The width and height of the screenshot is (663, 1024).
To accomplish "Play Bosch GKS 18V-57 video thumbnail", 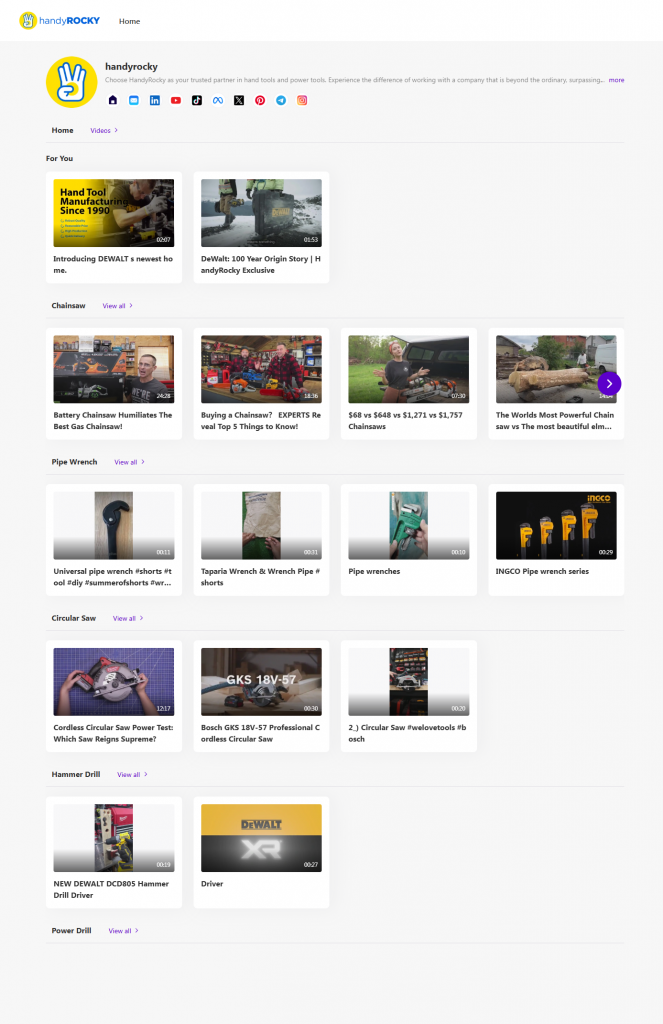I will tap(261, 682).
